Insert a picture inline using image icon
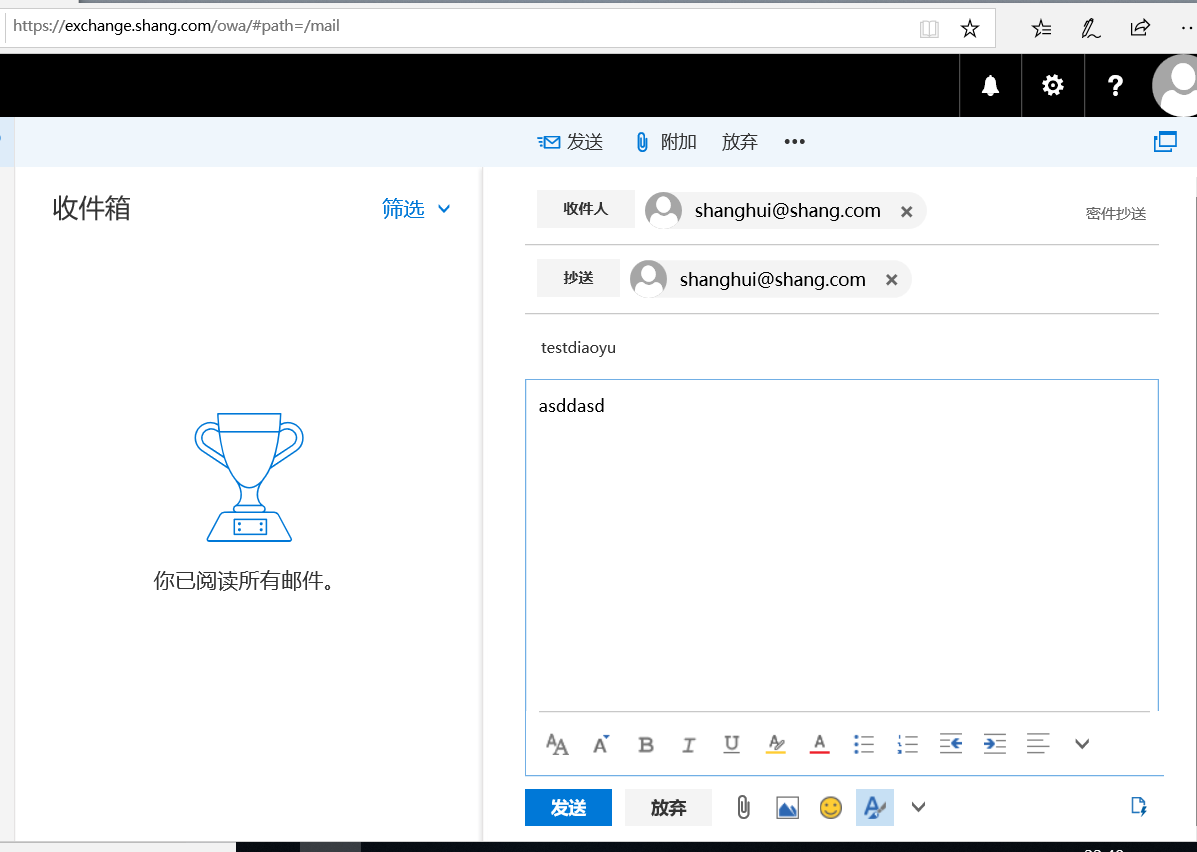The height and width of the screenshot is (852, 1197). pos(787,807)
